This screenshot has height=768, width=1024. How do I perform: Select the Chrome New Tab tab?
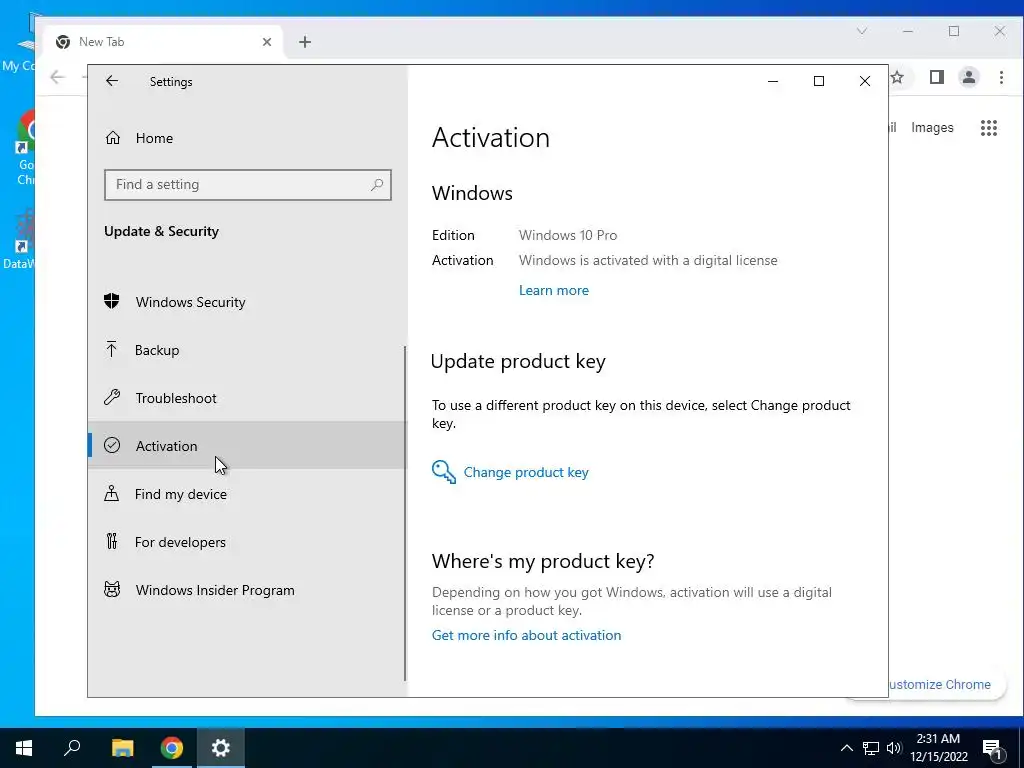[163, 42]
